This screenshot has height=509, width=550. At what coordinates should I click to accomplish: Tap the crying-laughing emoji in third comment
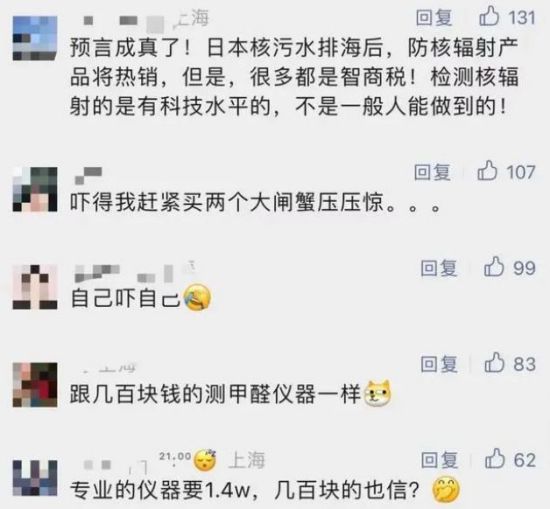tap(197, 298)
